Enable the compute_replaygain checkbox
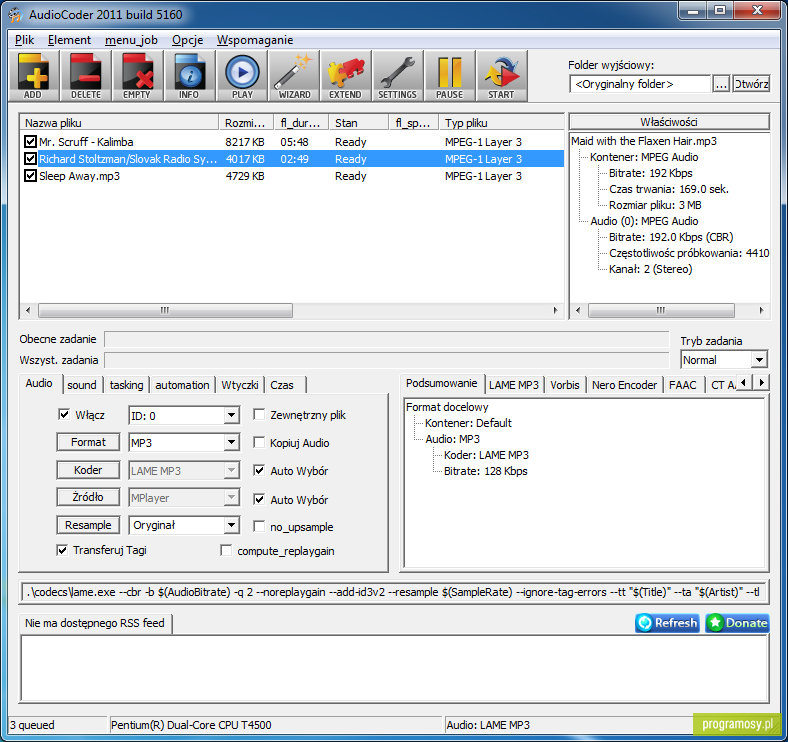Screen dimensions: 788x742 (x=226, y=551)
